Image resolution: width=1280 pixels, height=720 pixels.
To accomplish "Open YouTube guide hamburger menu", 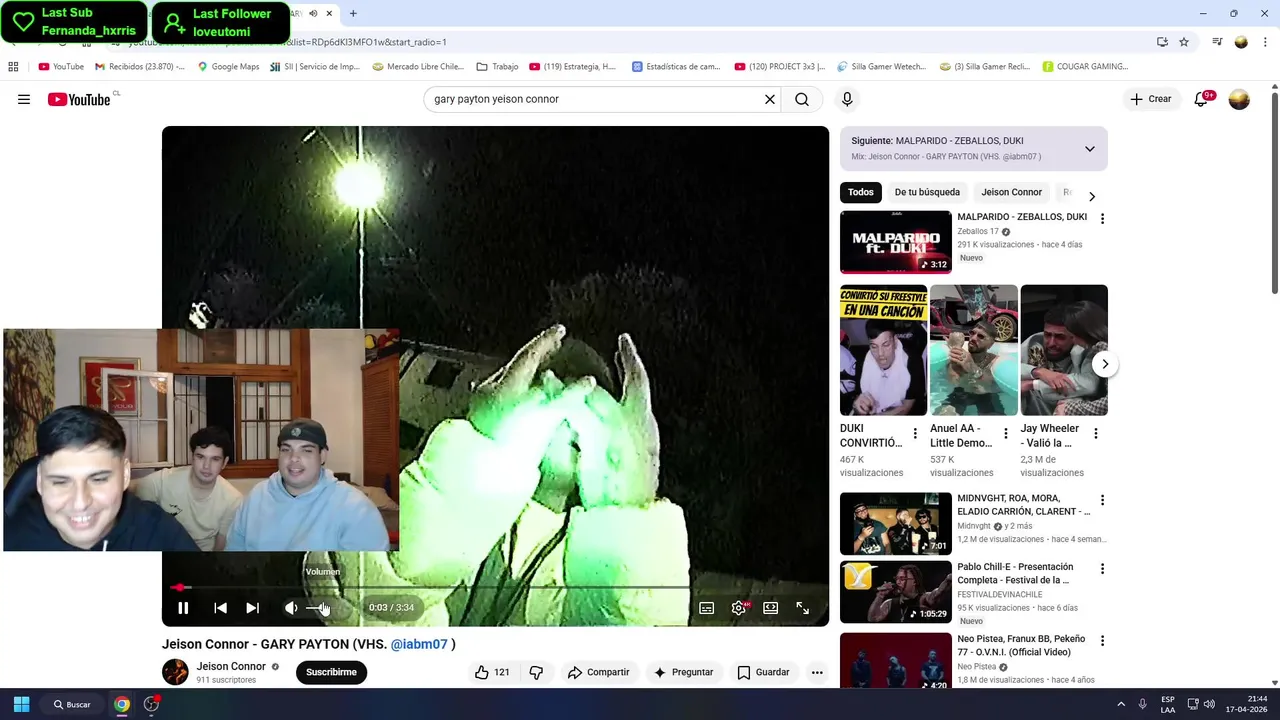I will pyautogui.click(x=24, y=99).
